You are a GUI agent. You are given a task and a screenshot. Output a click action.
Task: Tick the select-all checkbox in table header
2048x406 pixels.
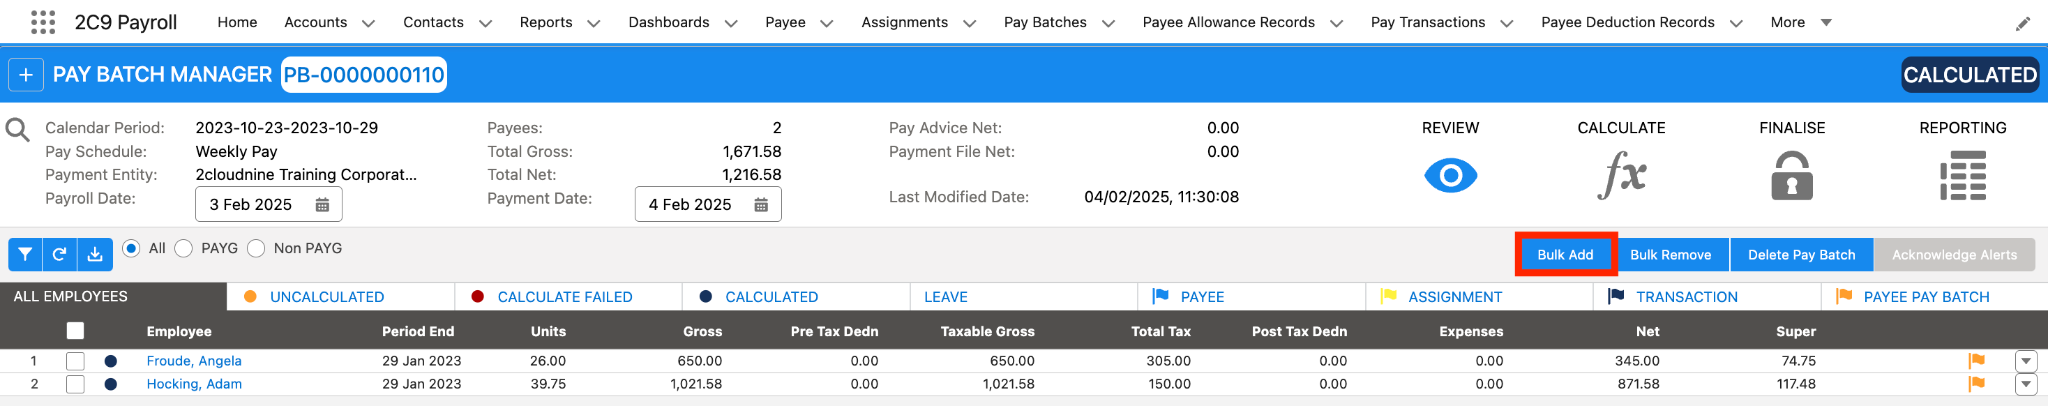[75, 331]
